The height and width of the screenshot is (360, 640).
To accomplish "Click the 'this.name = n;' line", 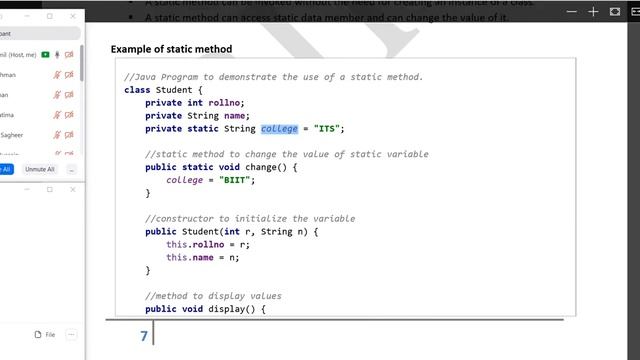I will (x=202, y=258).
